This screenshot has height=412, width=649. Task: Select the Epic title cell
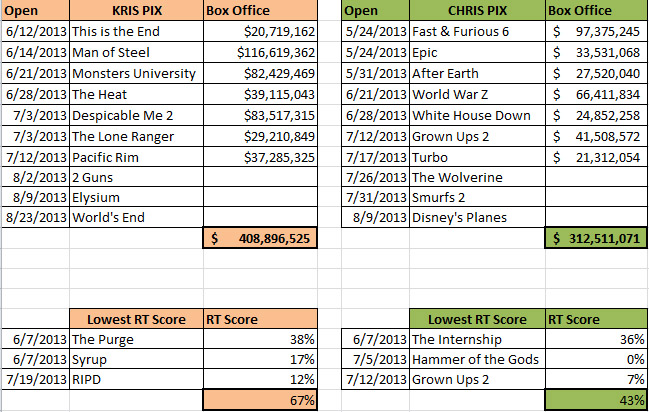tap(477, 53)
